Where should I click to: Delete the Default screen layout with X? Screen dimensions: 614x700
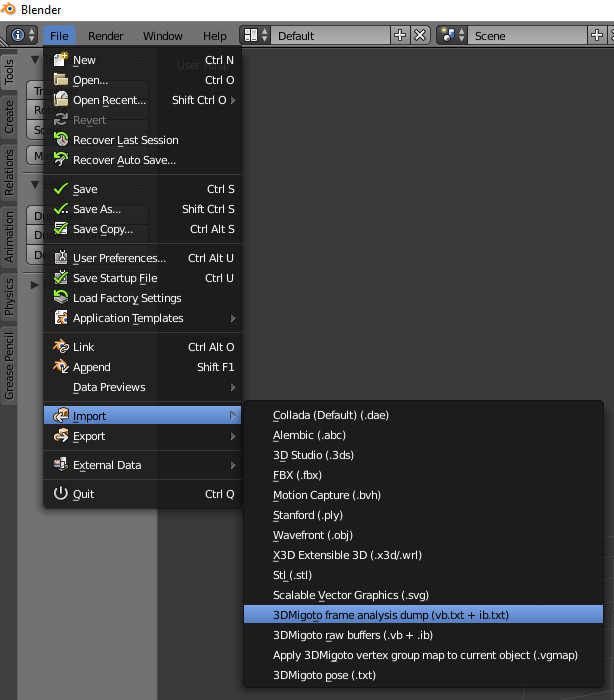click(x=420, y=35)
